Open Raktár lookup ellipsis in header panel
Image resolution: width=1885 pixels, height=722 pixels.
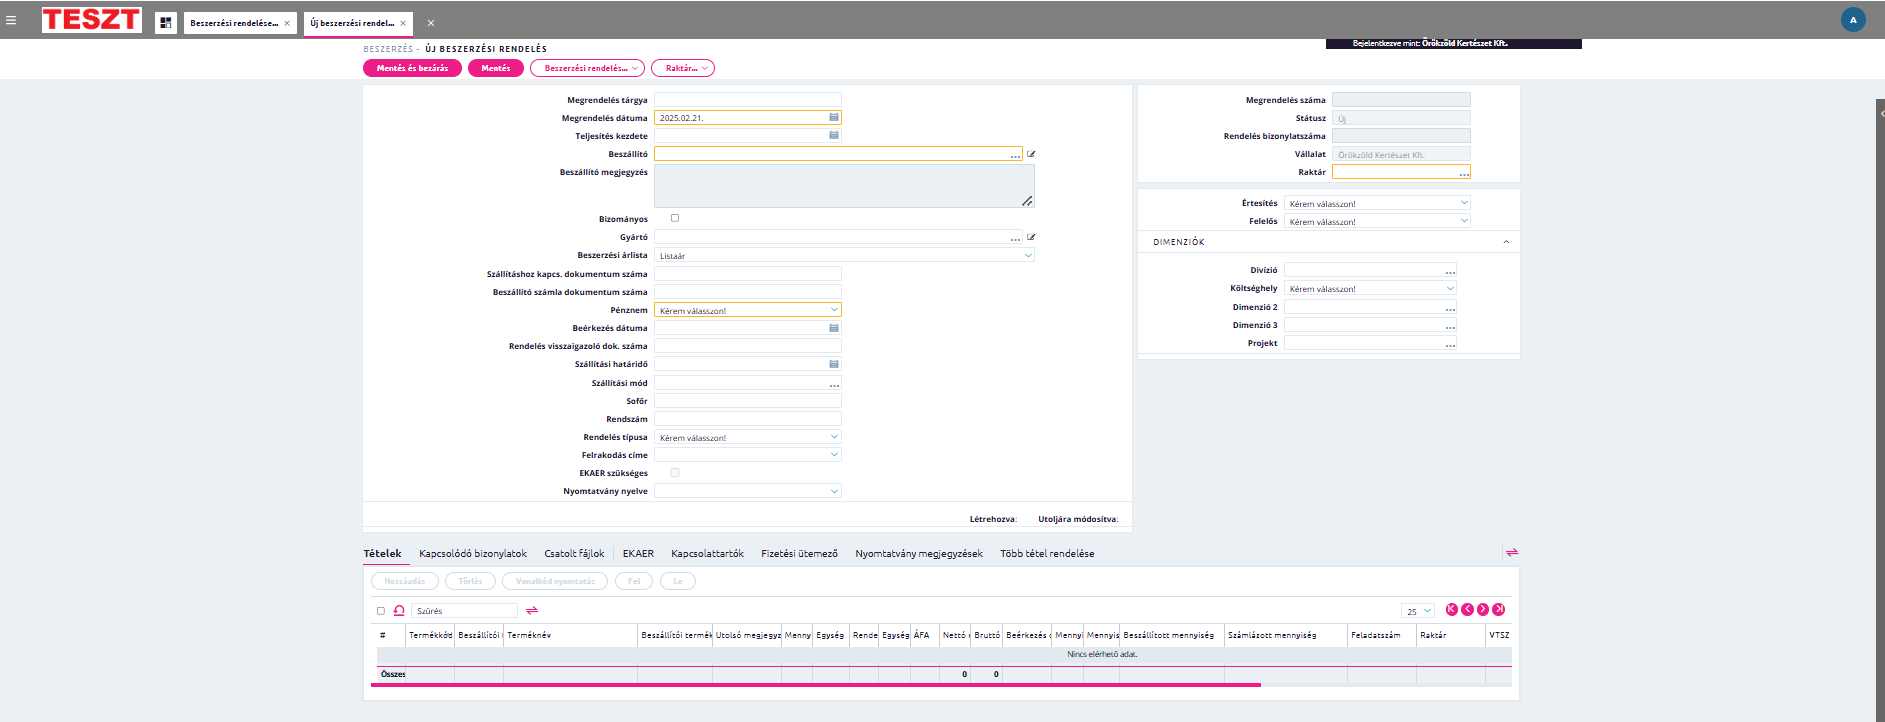[1464, 173]
